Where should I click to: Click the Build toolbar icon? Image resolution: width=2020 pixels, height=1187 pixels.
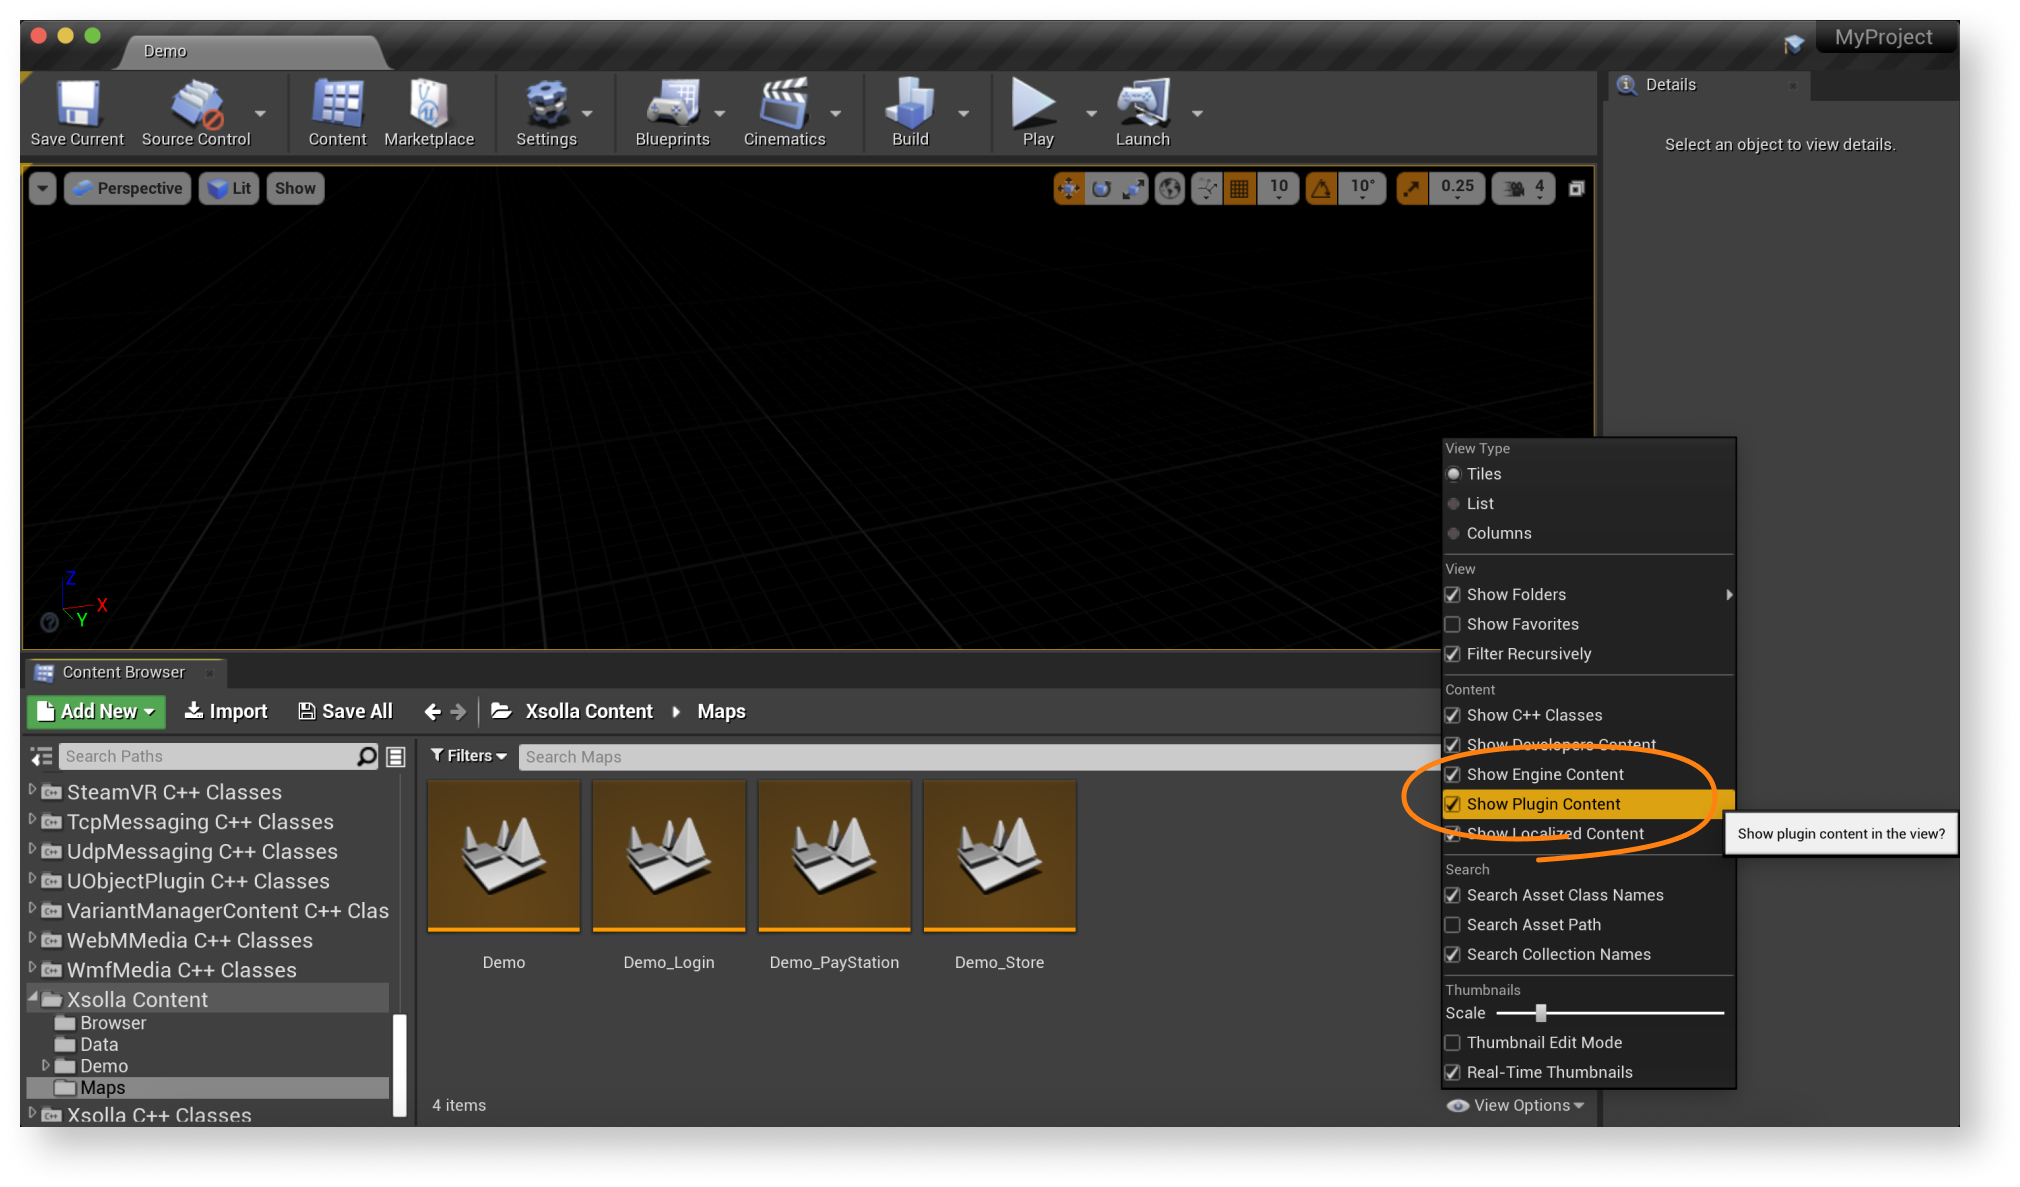click(909, 105)
